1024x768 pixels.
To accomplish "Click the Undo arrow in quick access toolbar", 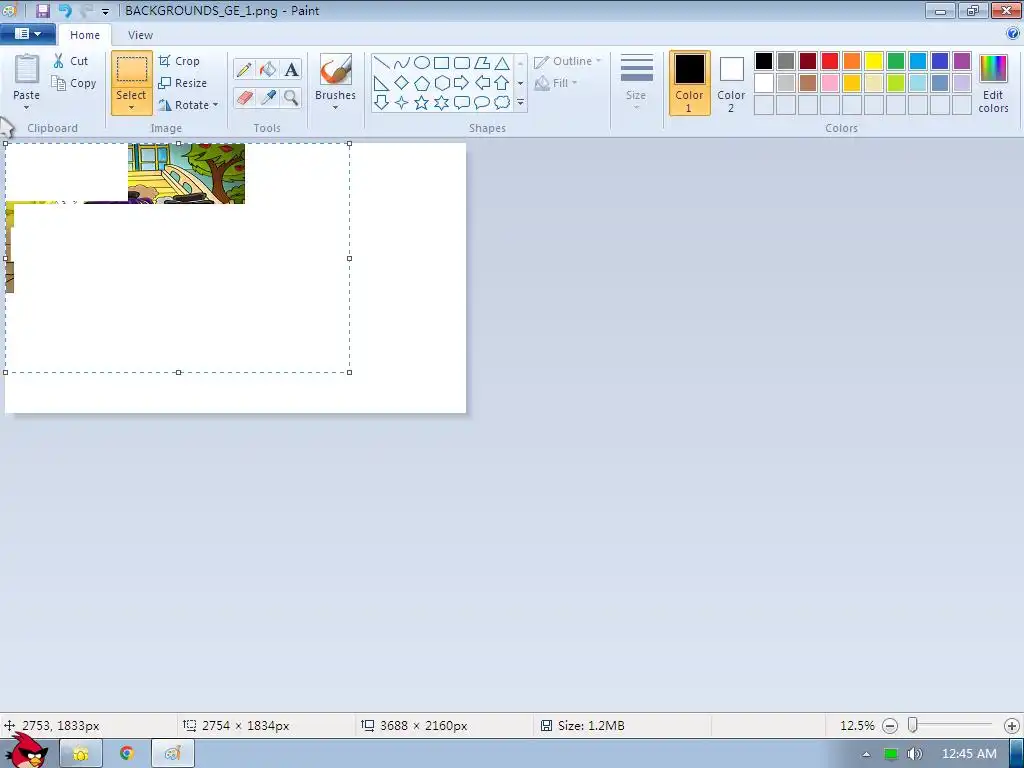I will 65,10.
